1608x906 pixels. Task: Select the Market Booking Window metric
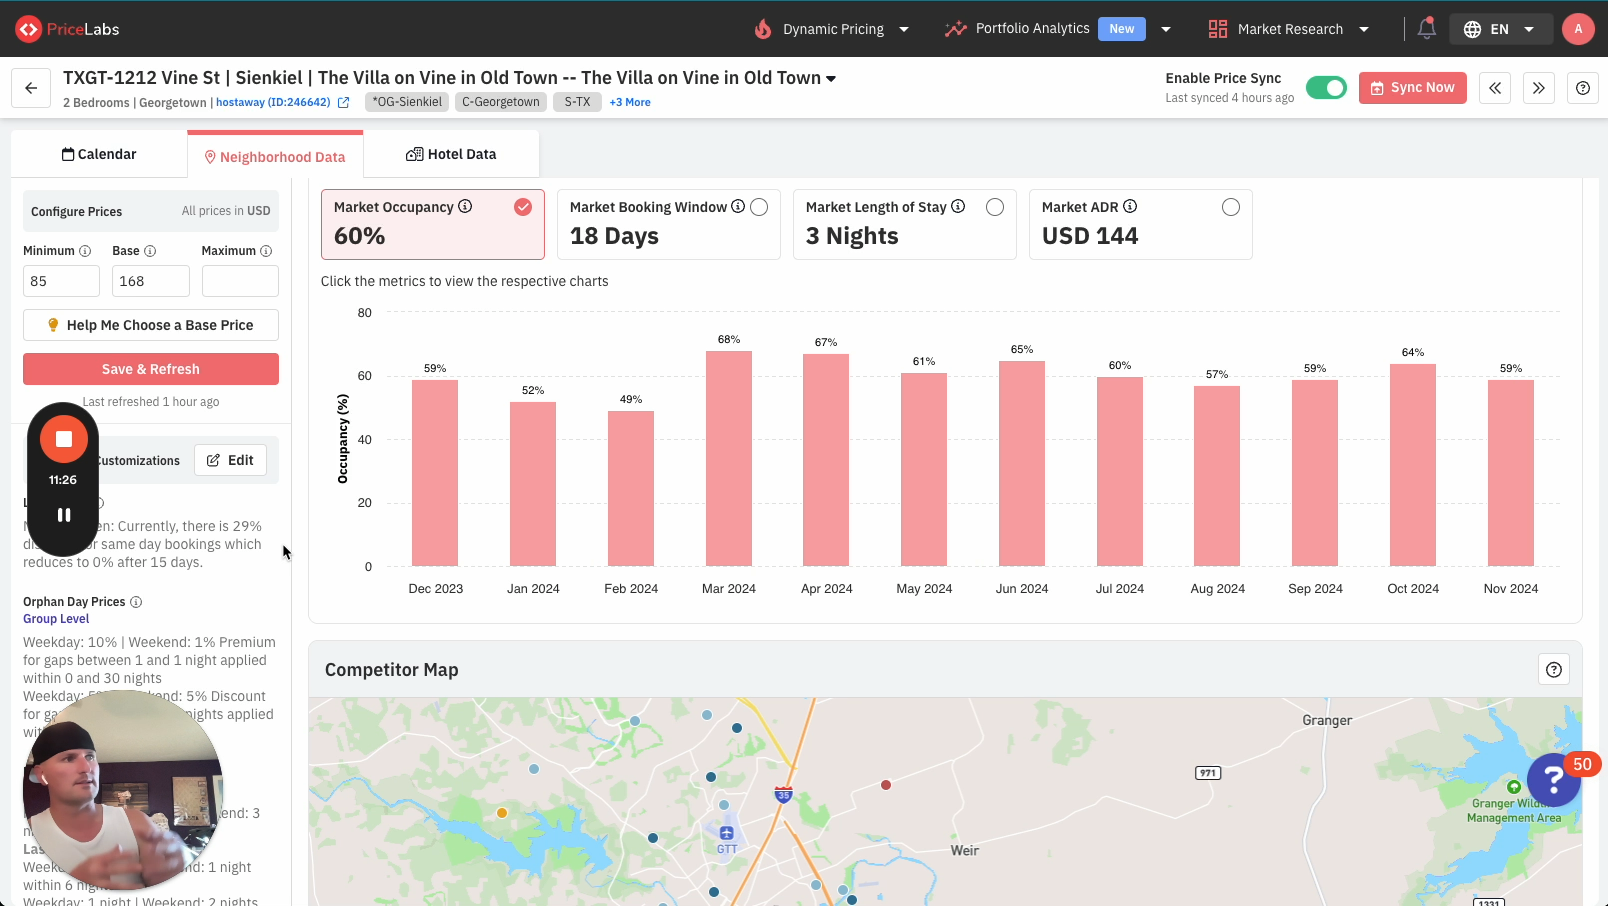click(759, 207)
